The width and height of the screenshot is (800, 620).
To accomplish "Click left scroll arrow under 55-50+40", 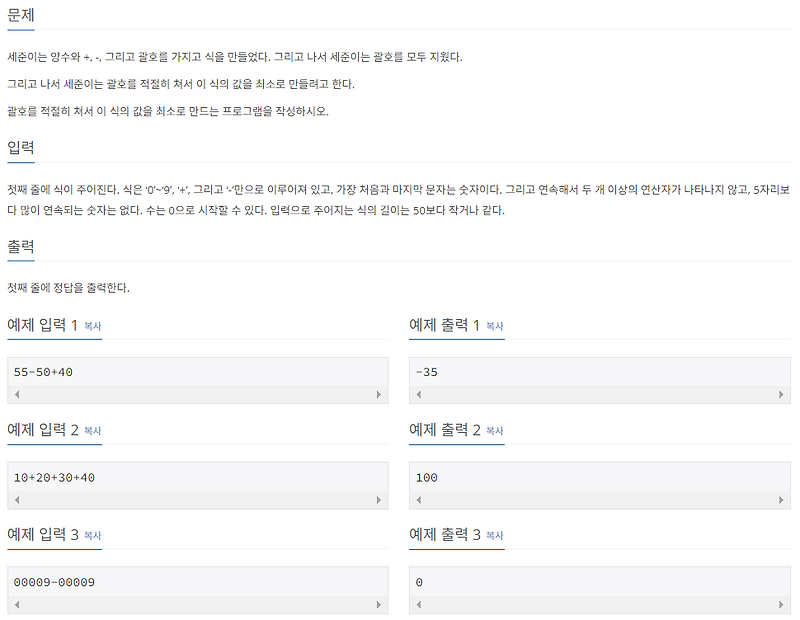I will [17, 394].
